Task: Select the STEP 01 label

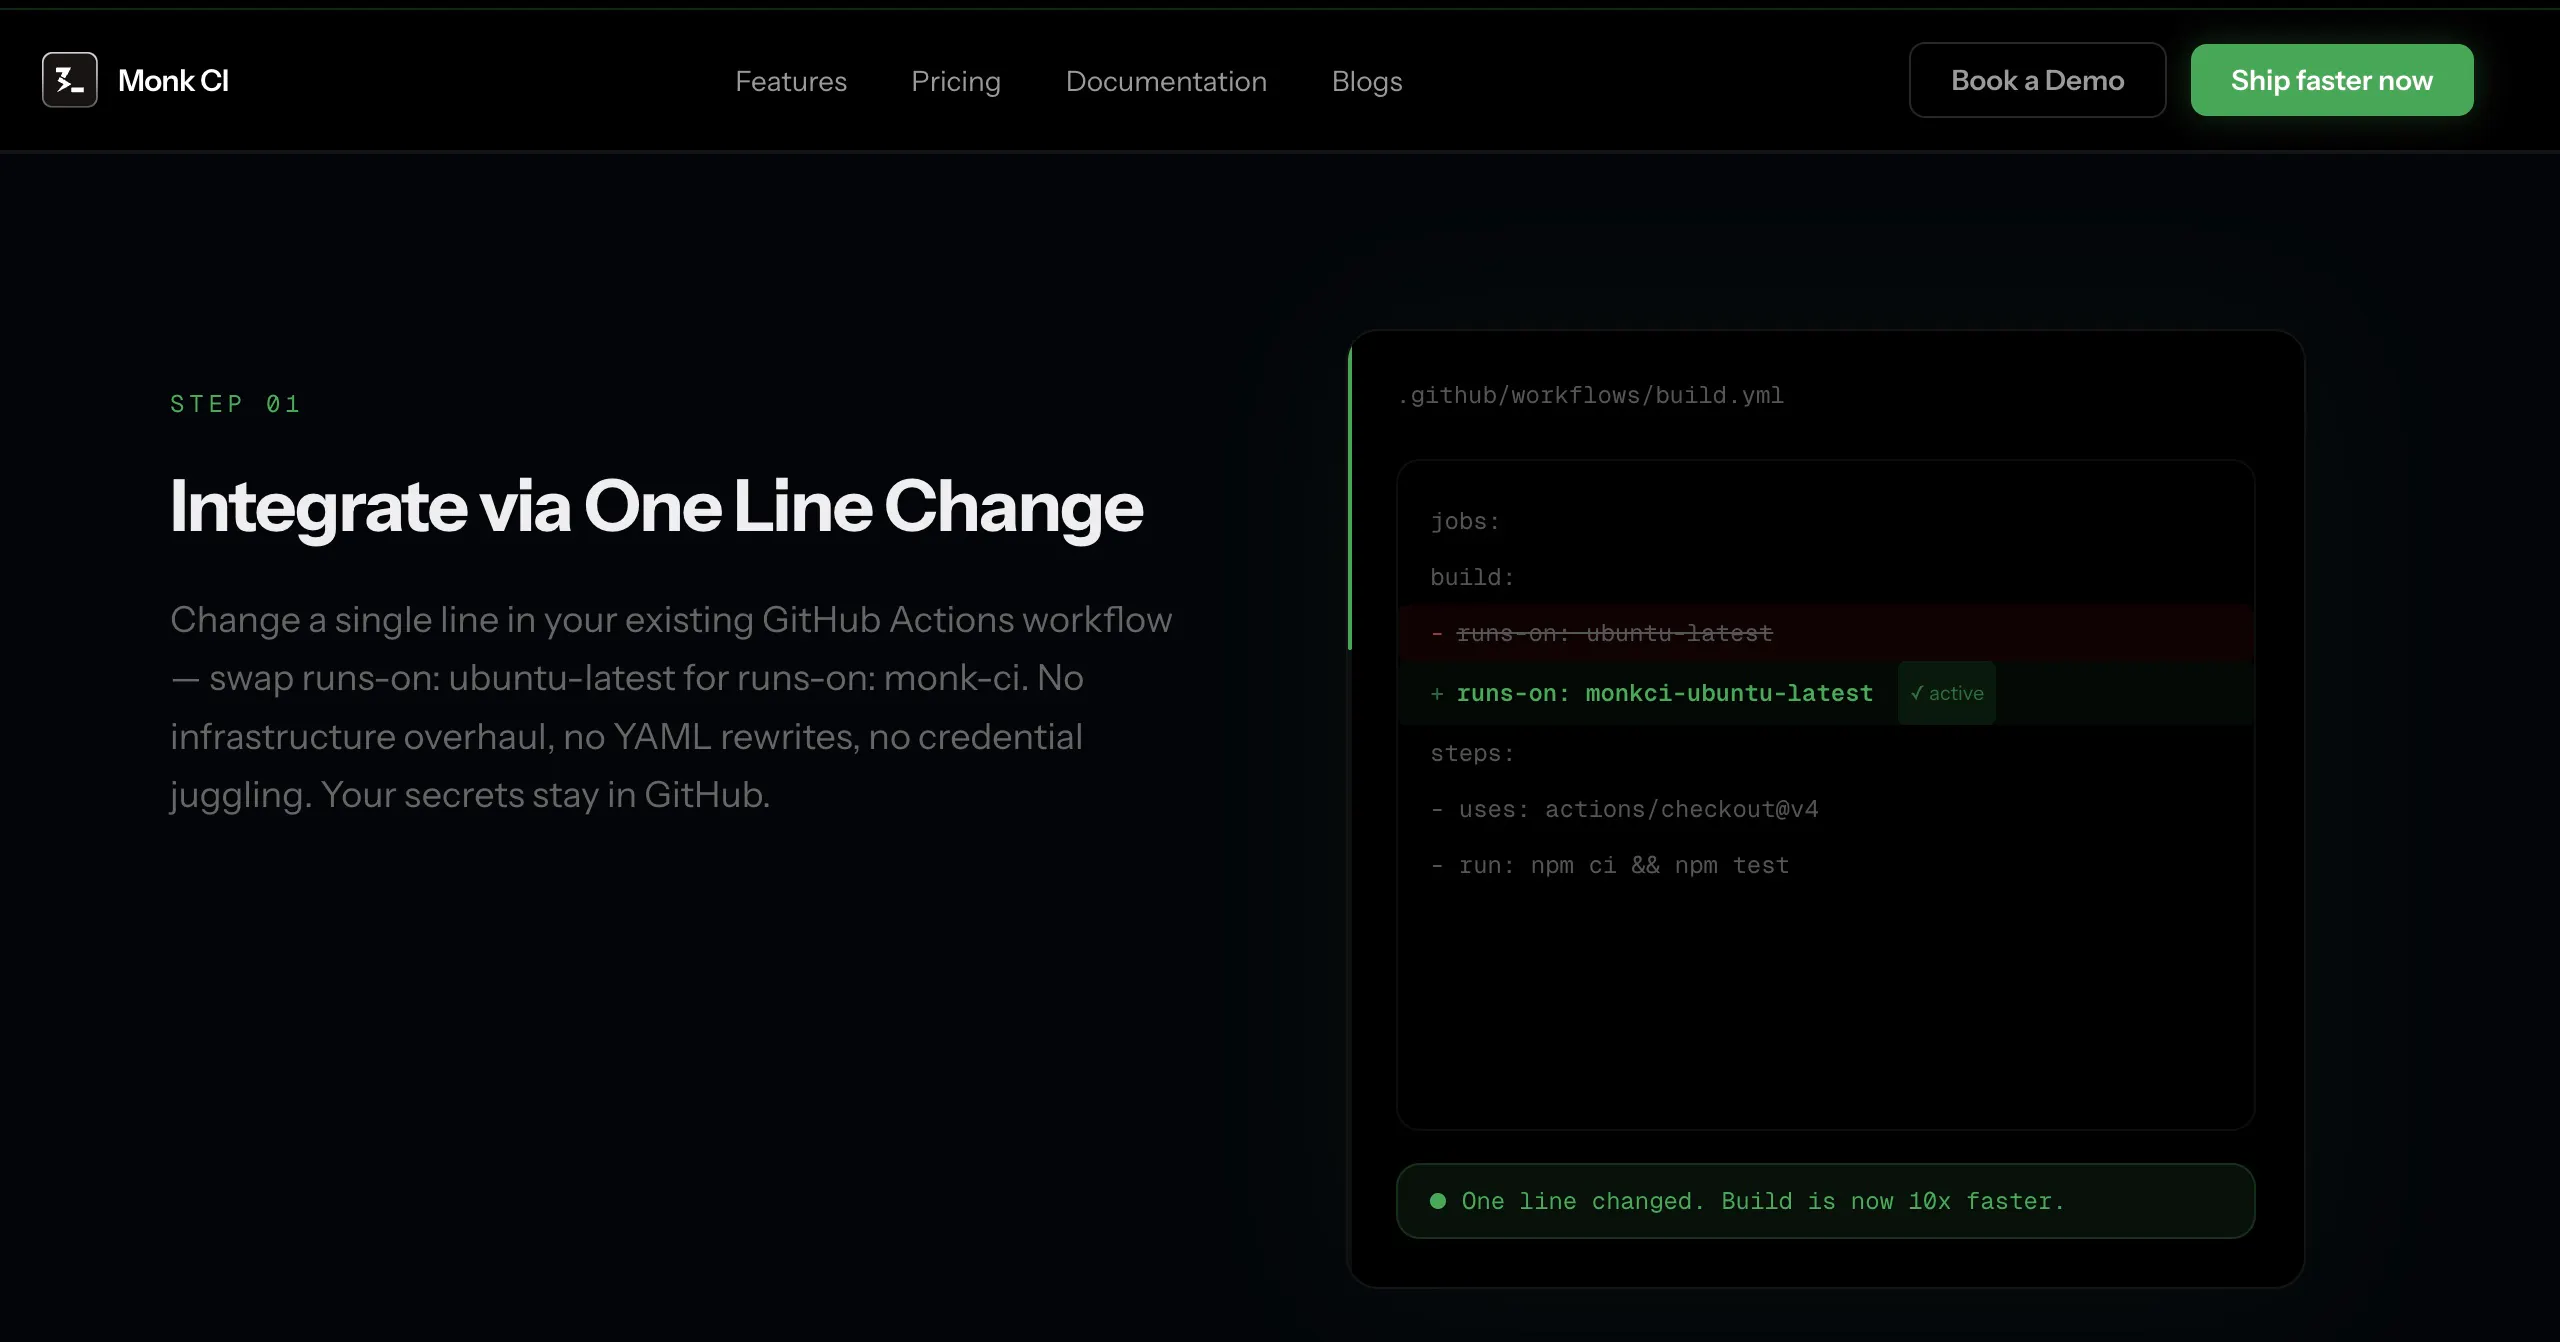Action: tap(235, 404)
